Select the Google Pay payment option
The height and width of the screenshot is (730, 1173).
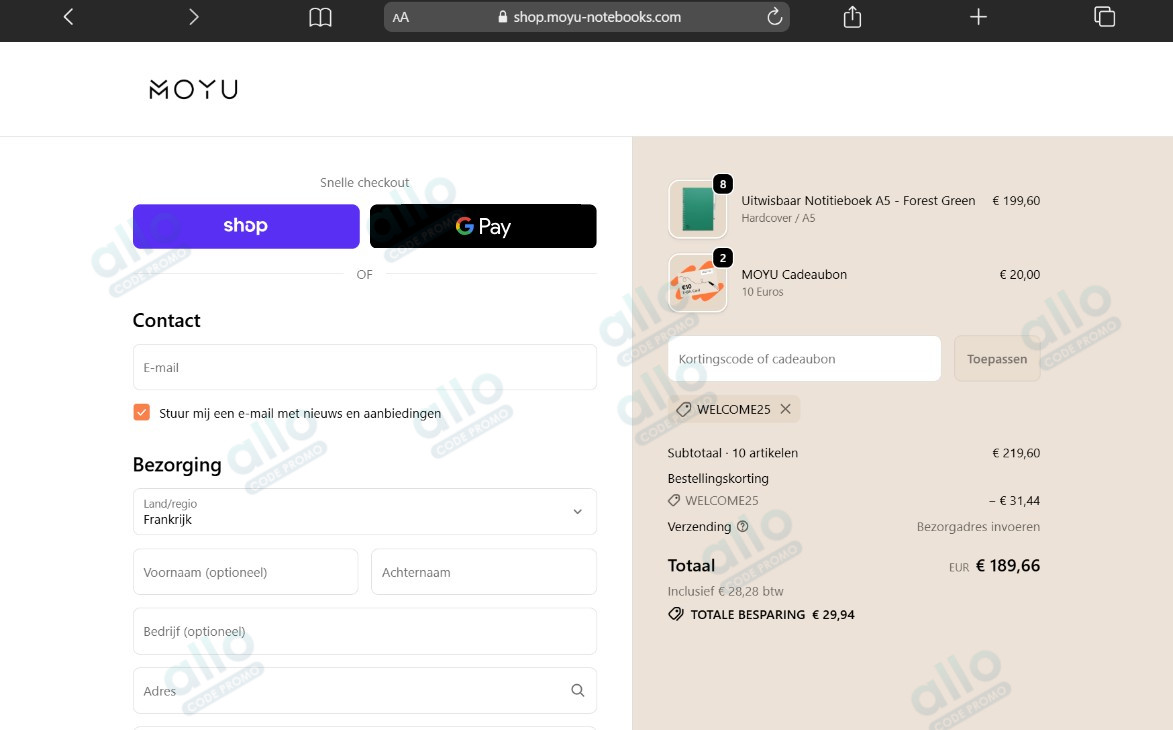point(483,226)
